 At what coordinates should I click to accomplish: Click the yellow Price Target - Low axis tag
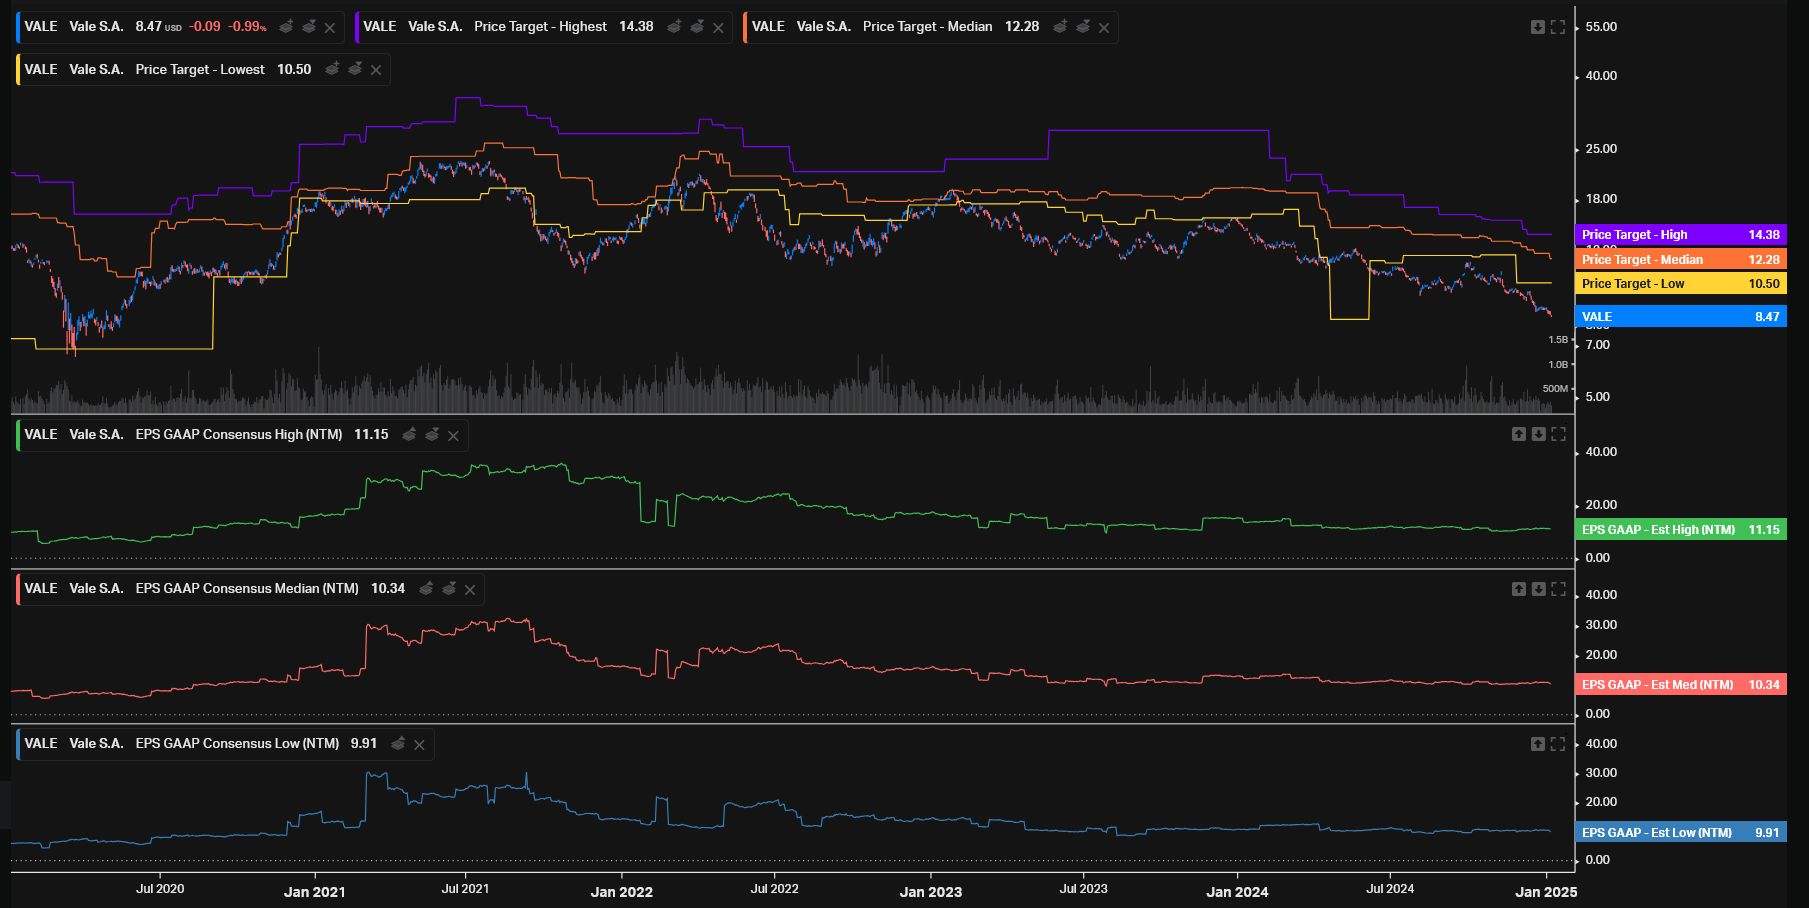pos(1680,284)
